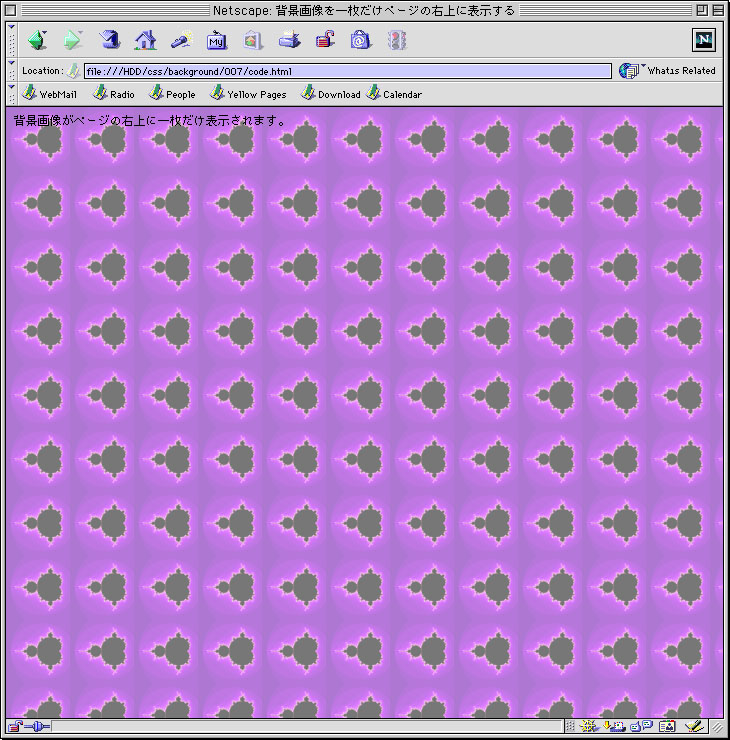Click the Back navigation arrow
This screenshot has height=740, width=730.
(37, 41)
